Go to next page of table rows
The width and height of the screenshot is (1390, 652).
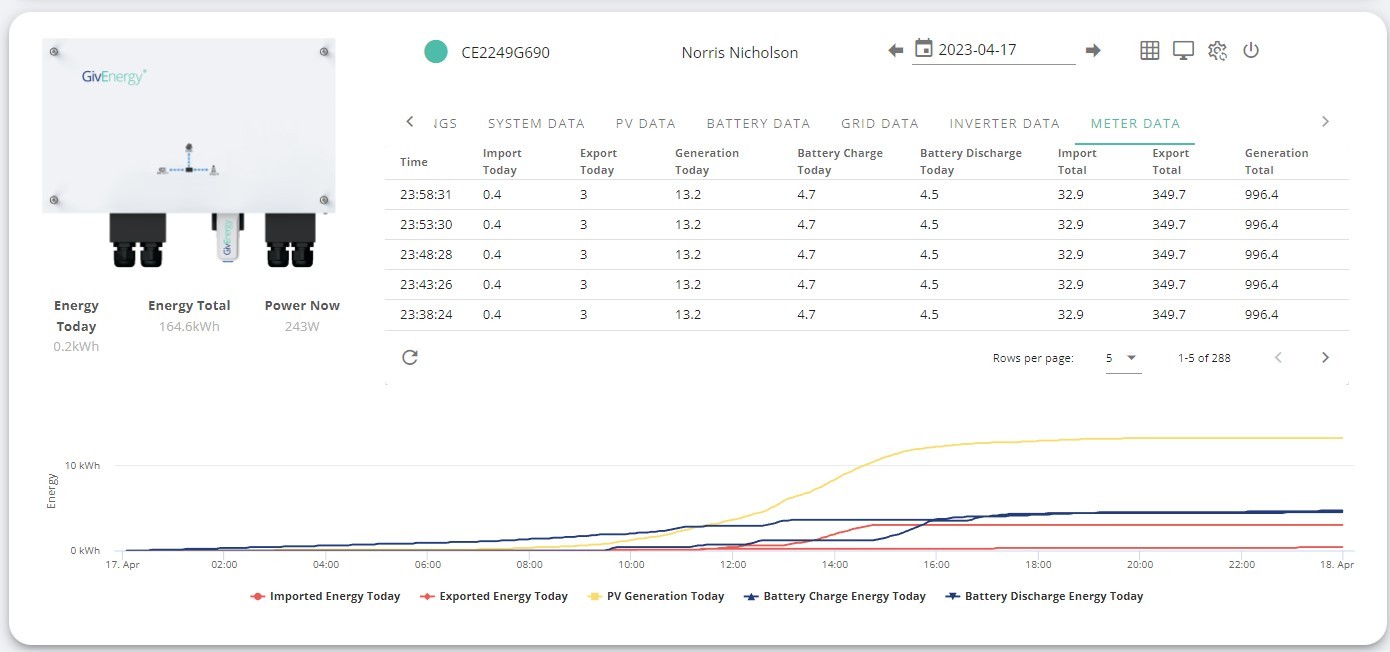click(x=1325, y=357)
